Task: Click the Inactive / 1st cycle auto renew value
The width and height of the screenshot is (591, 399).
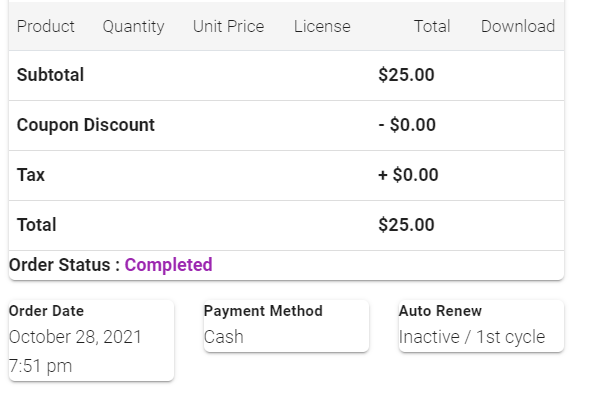Action: 472,337
